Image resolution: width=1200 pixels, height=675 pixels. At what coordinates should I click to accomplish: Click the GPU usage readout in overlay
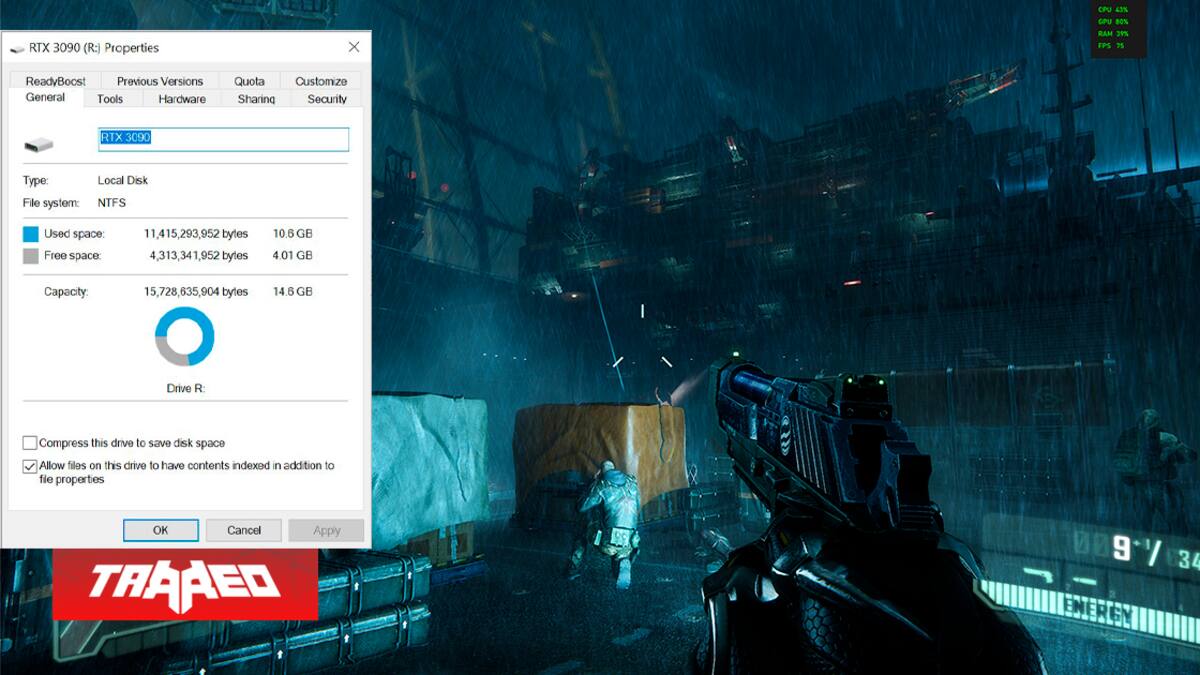point(1114,22)
